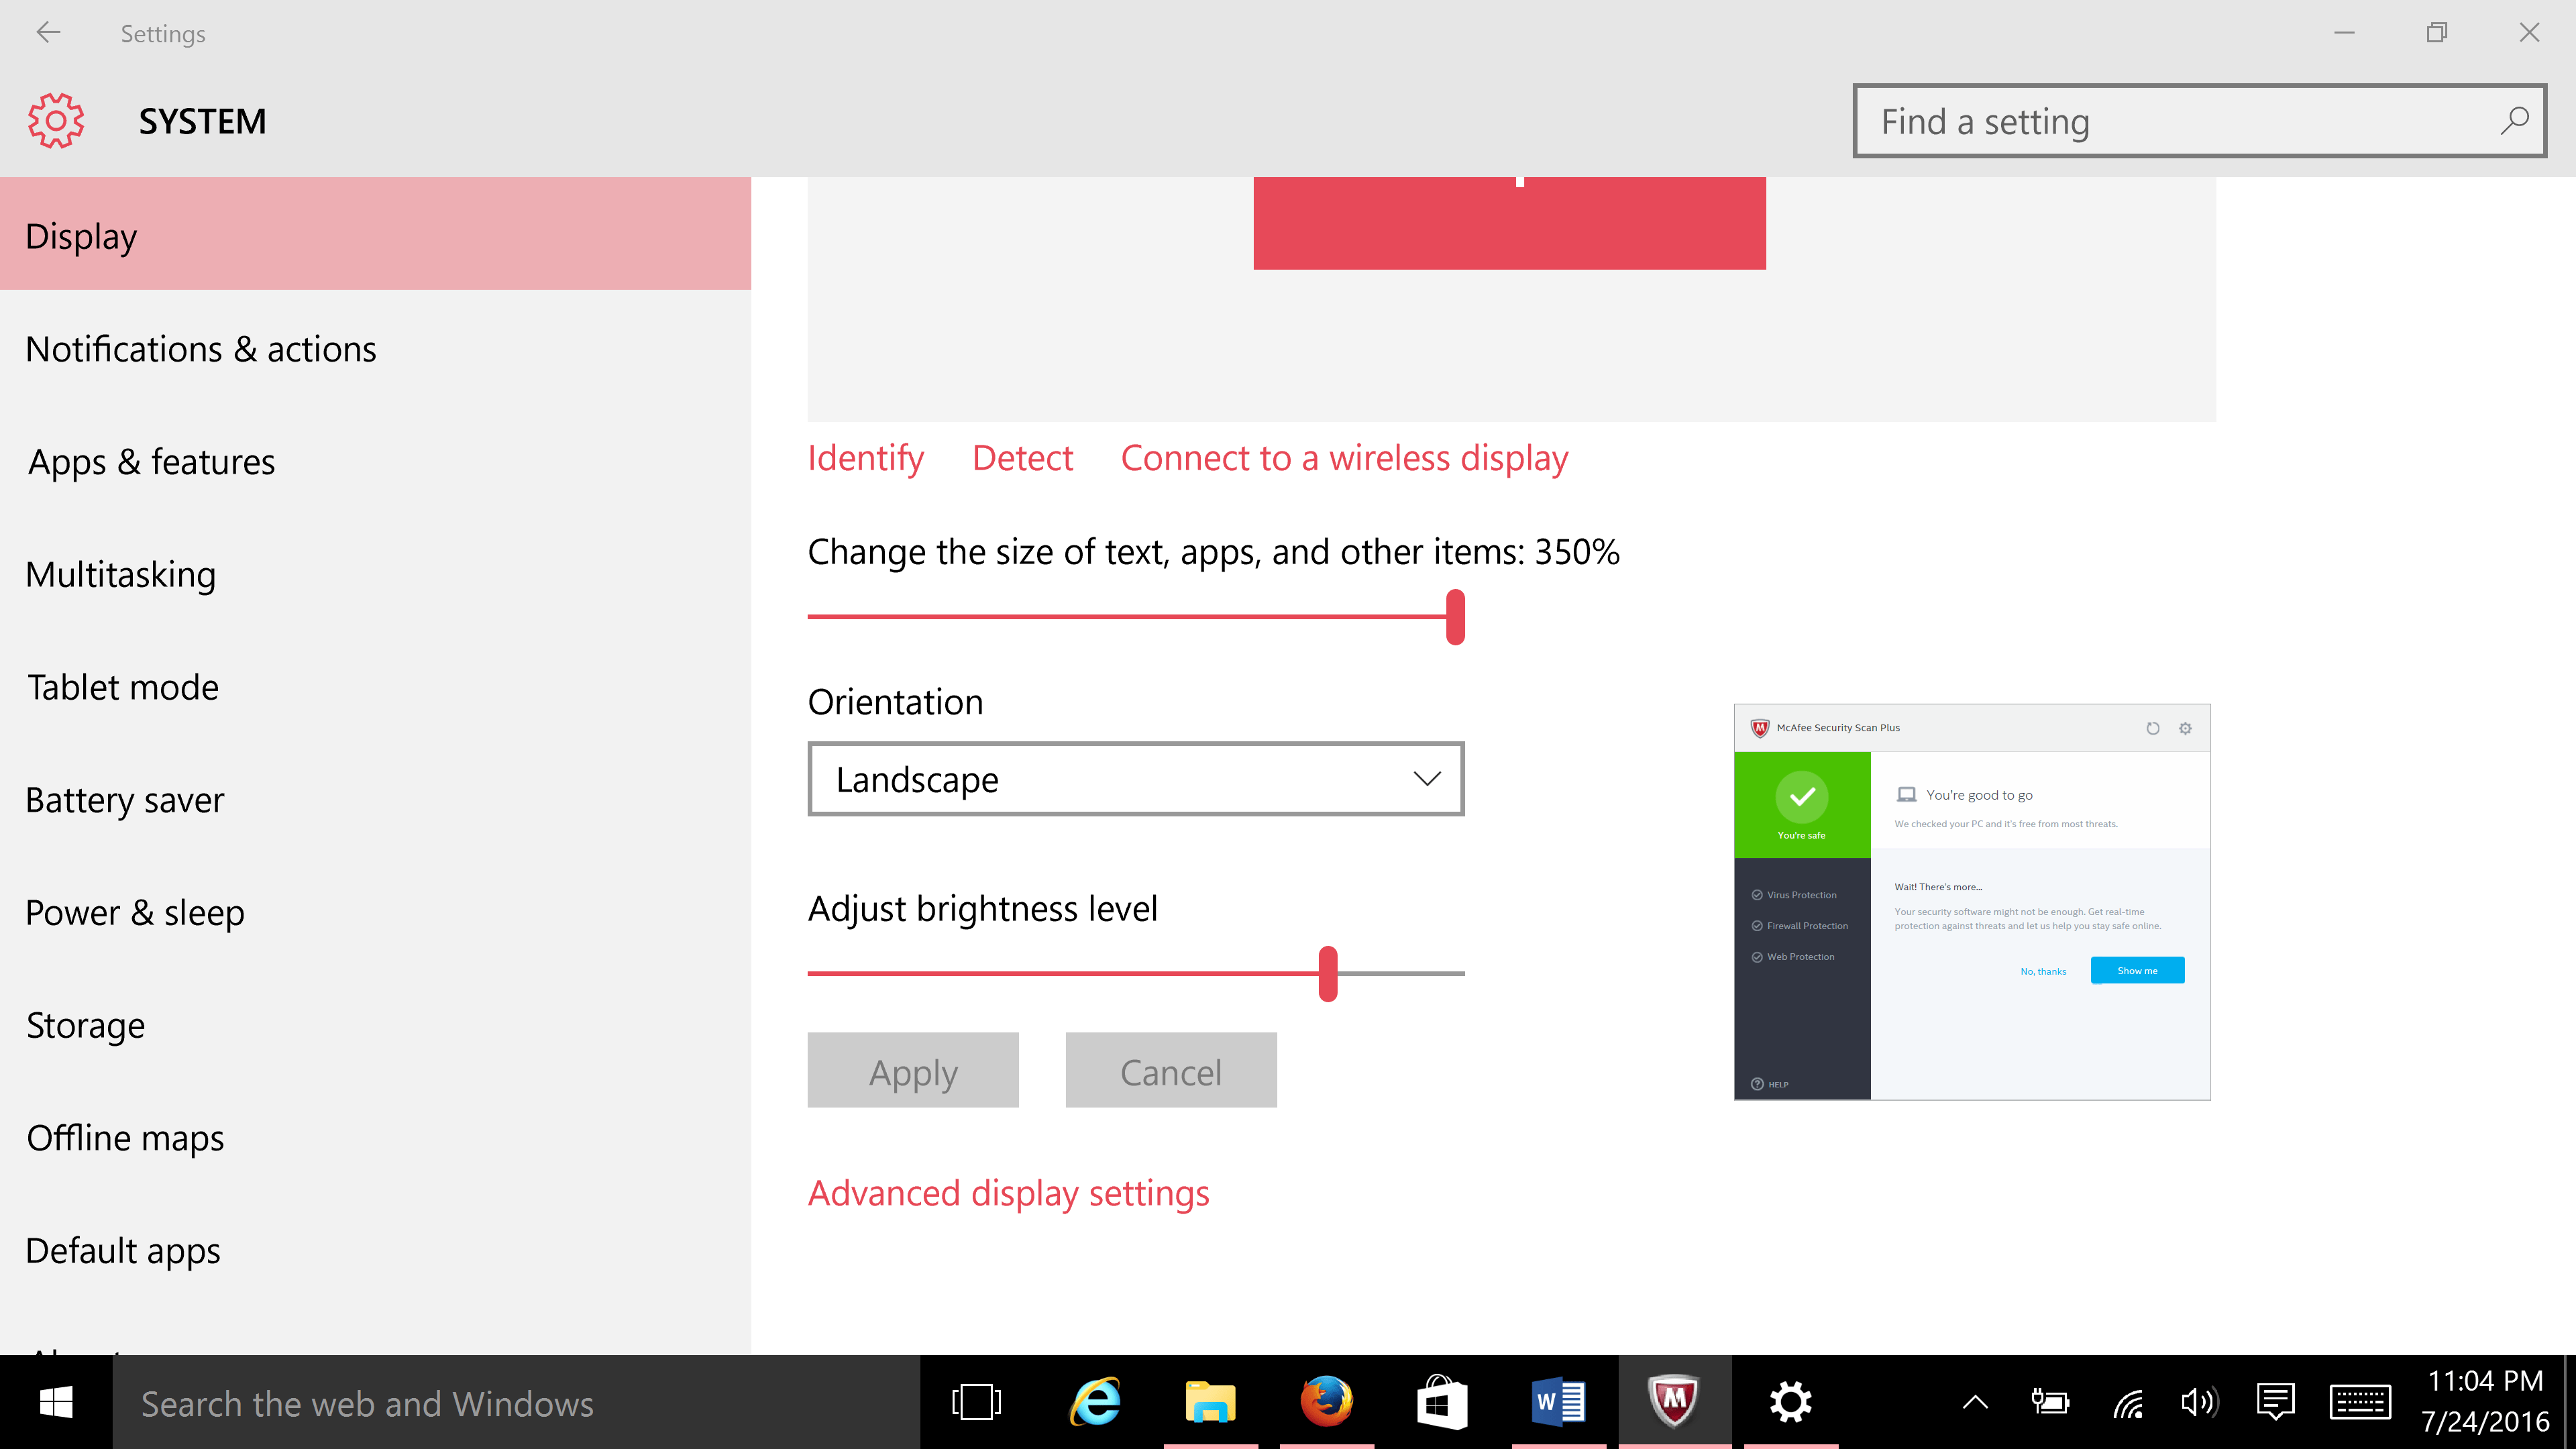Open Windows Store taskbar icon
This screenshot has height=1449, width=2576.
(1441, 1402)
